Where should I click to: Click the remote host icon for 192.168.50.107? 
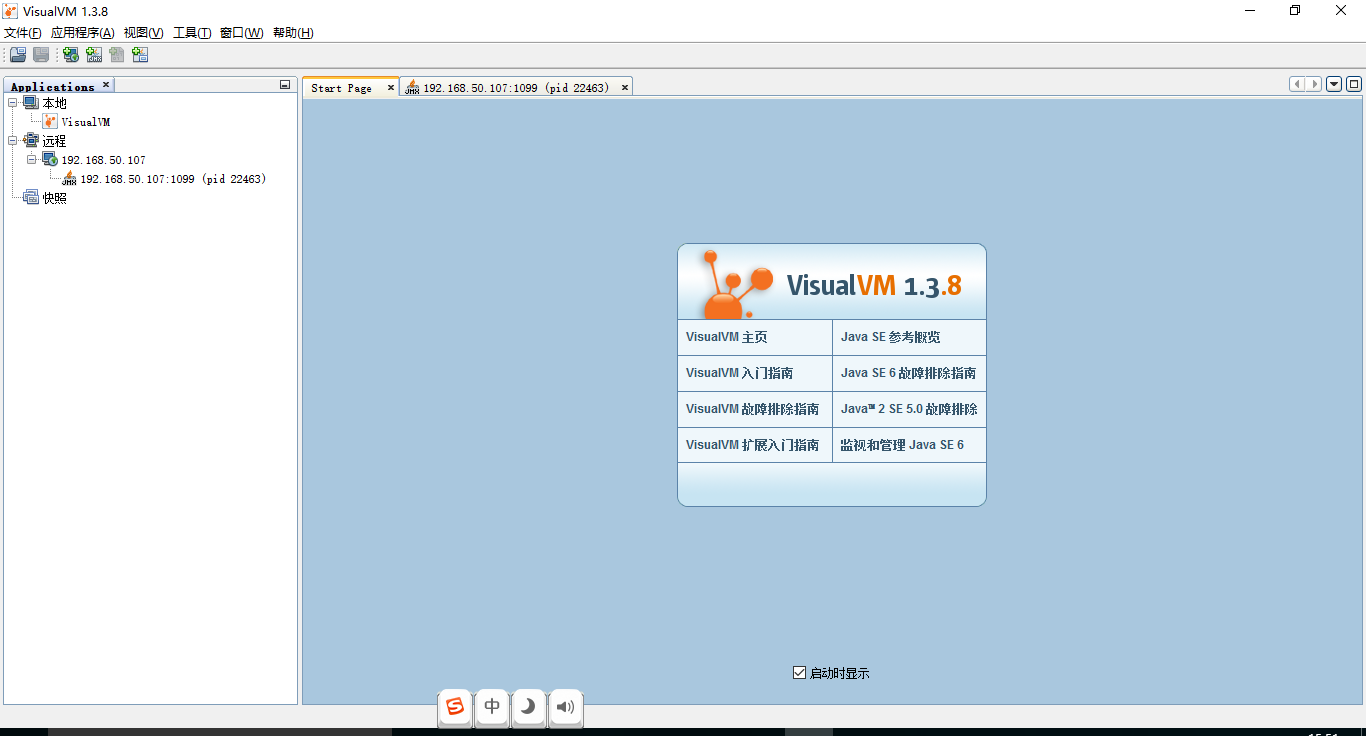[x=50, y=159]
